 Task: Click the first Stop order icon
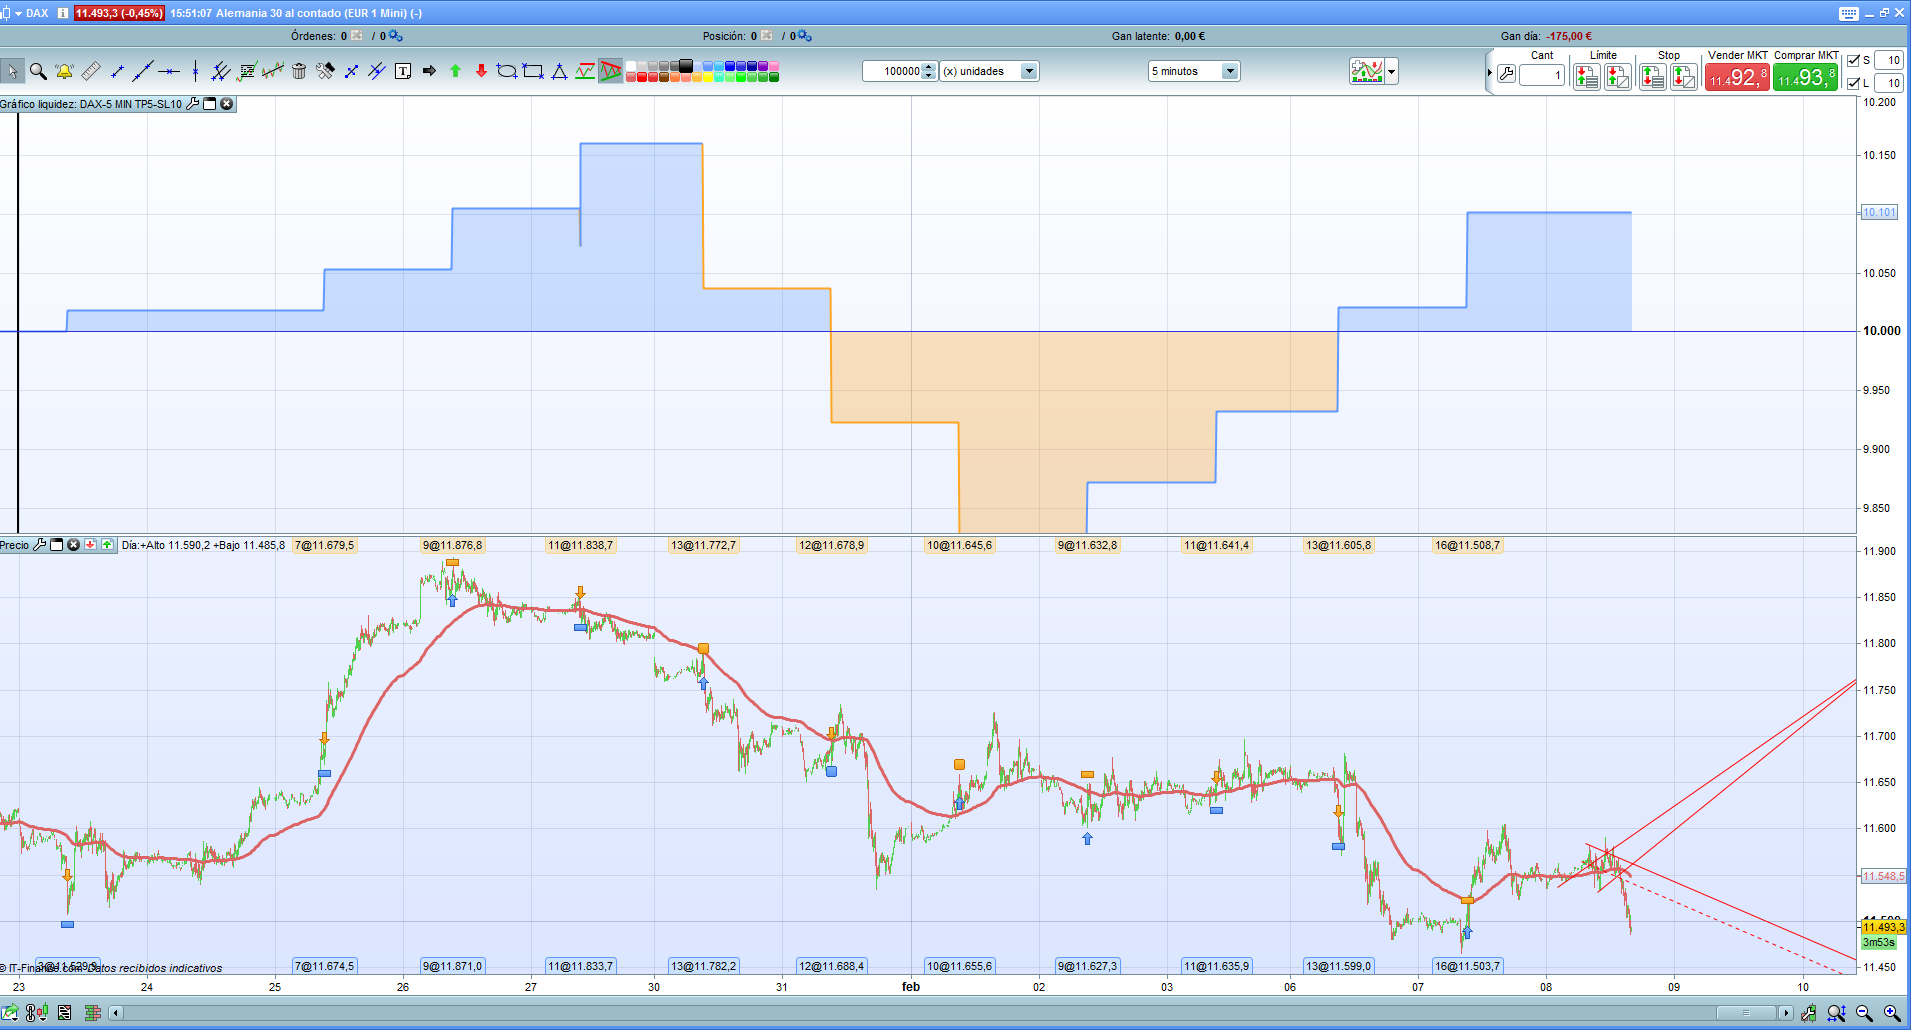[x=1652, y=77]
